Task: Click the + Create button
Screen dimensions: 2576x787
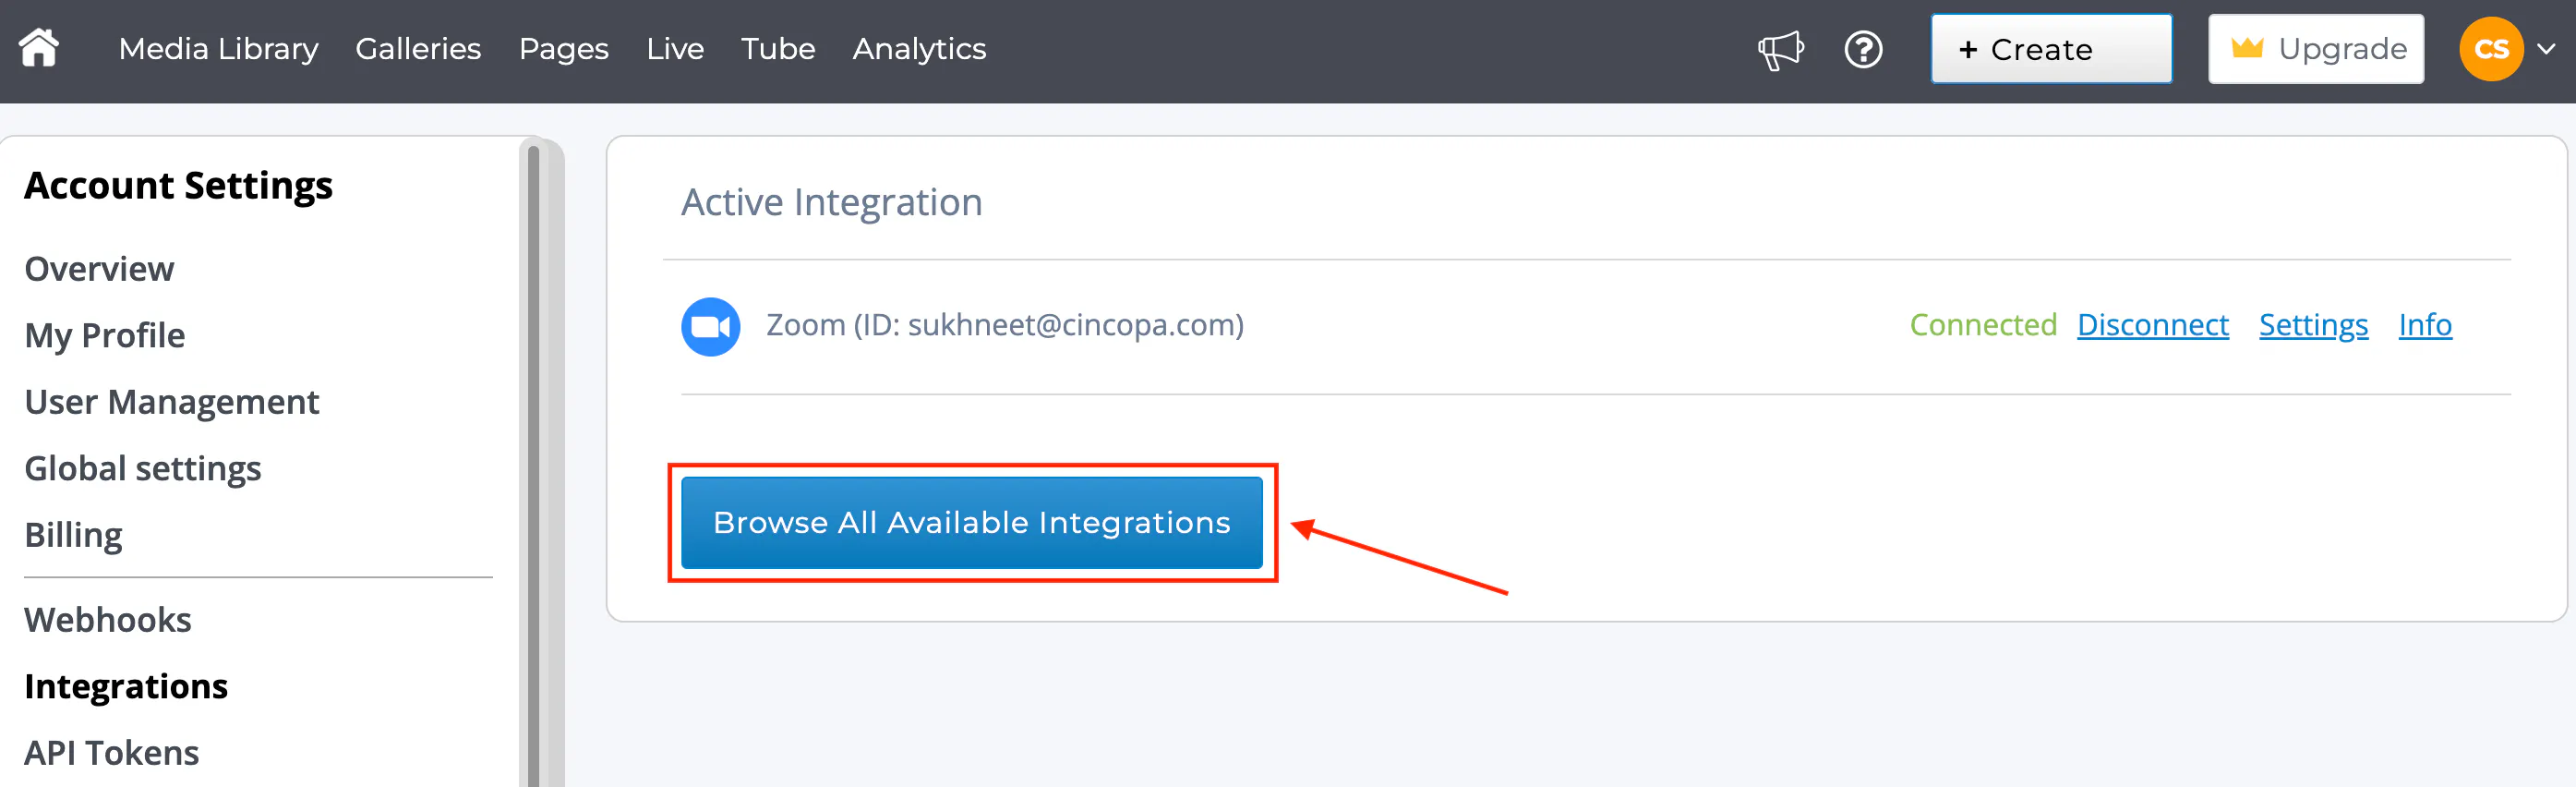Action: click(x=2051, y=49)
